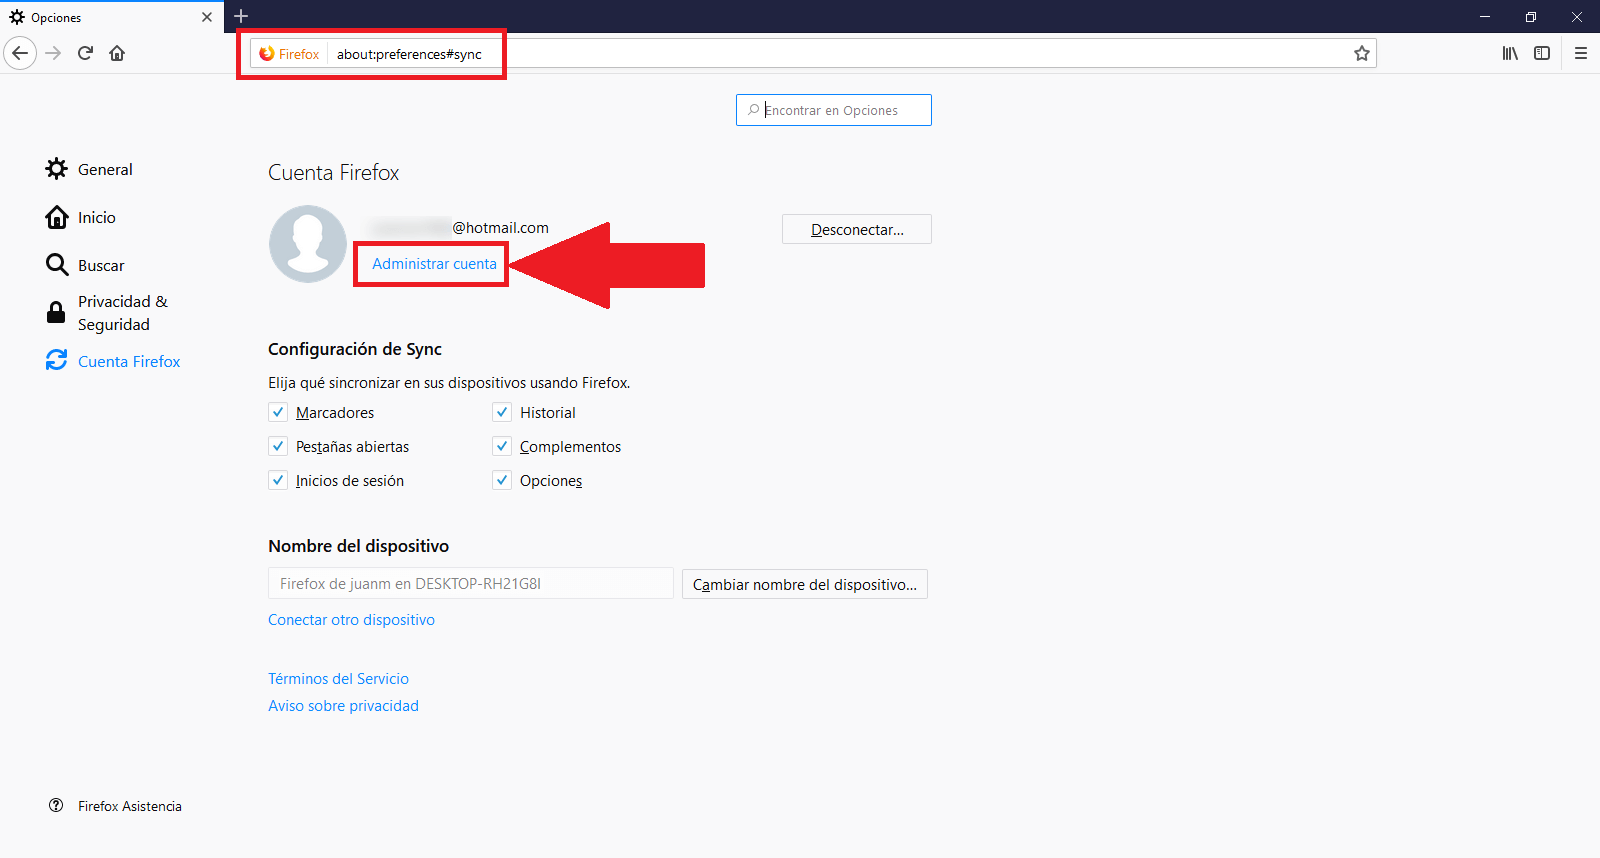Select the Opciones browser tab
The width and height of the screenshot is (1600, 858).
click(110, 17)
